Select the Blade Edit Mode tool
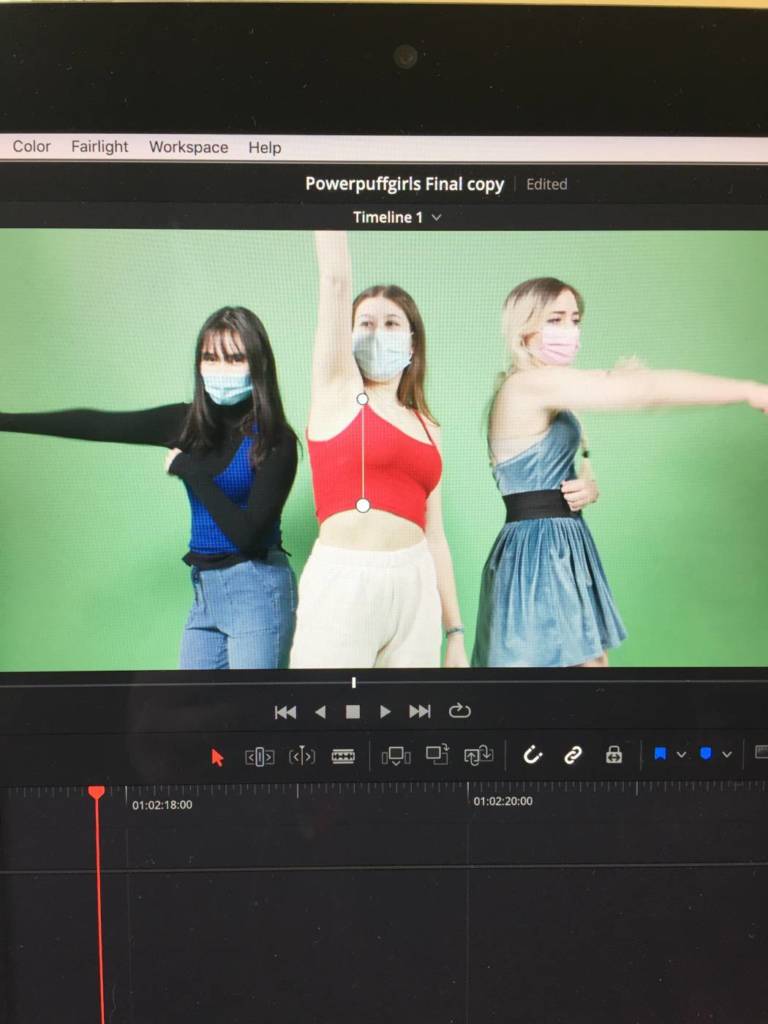The image size is (768, 1024). [x=344, y=756]
